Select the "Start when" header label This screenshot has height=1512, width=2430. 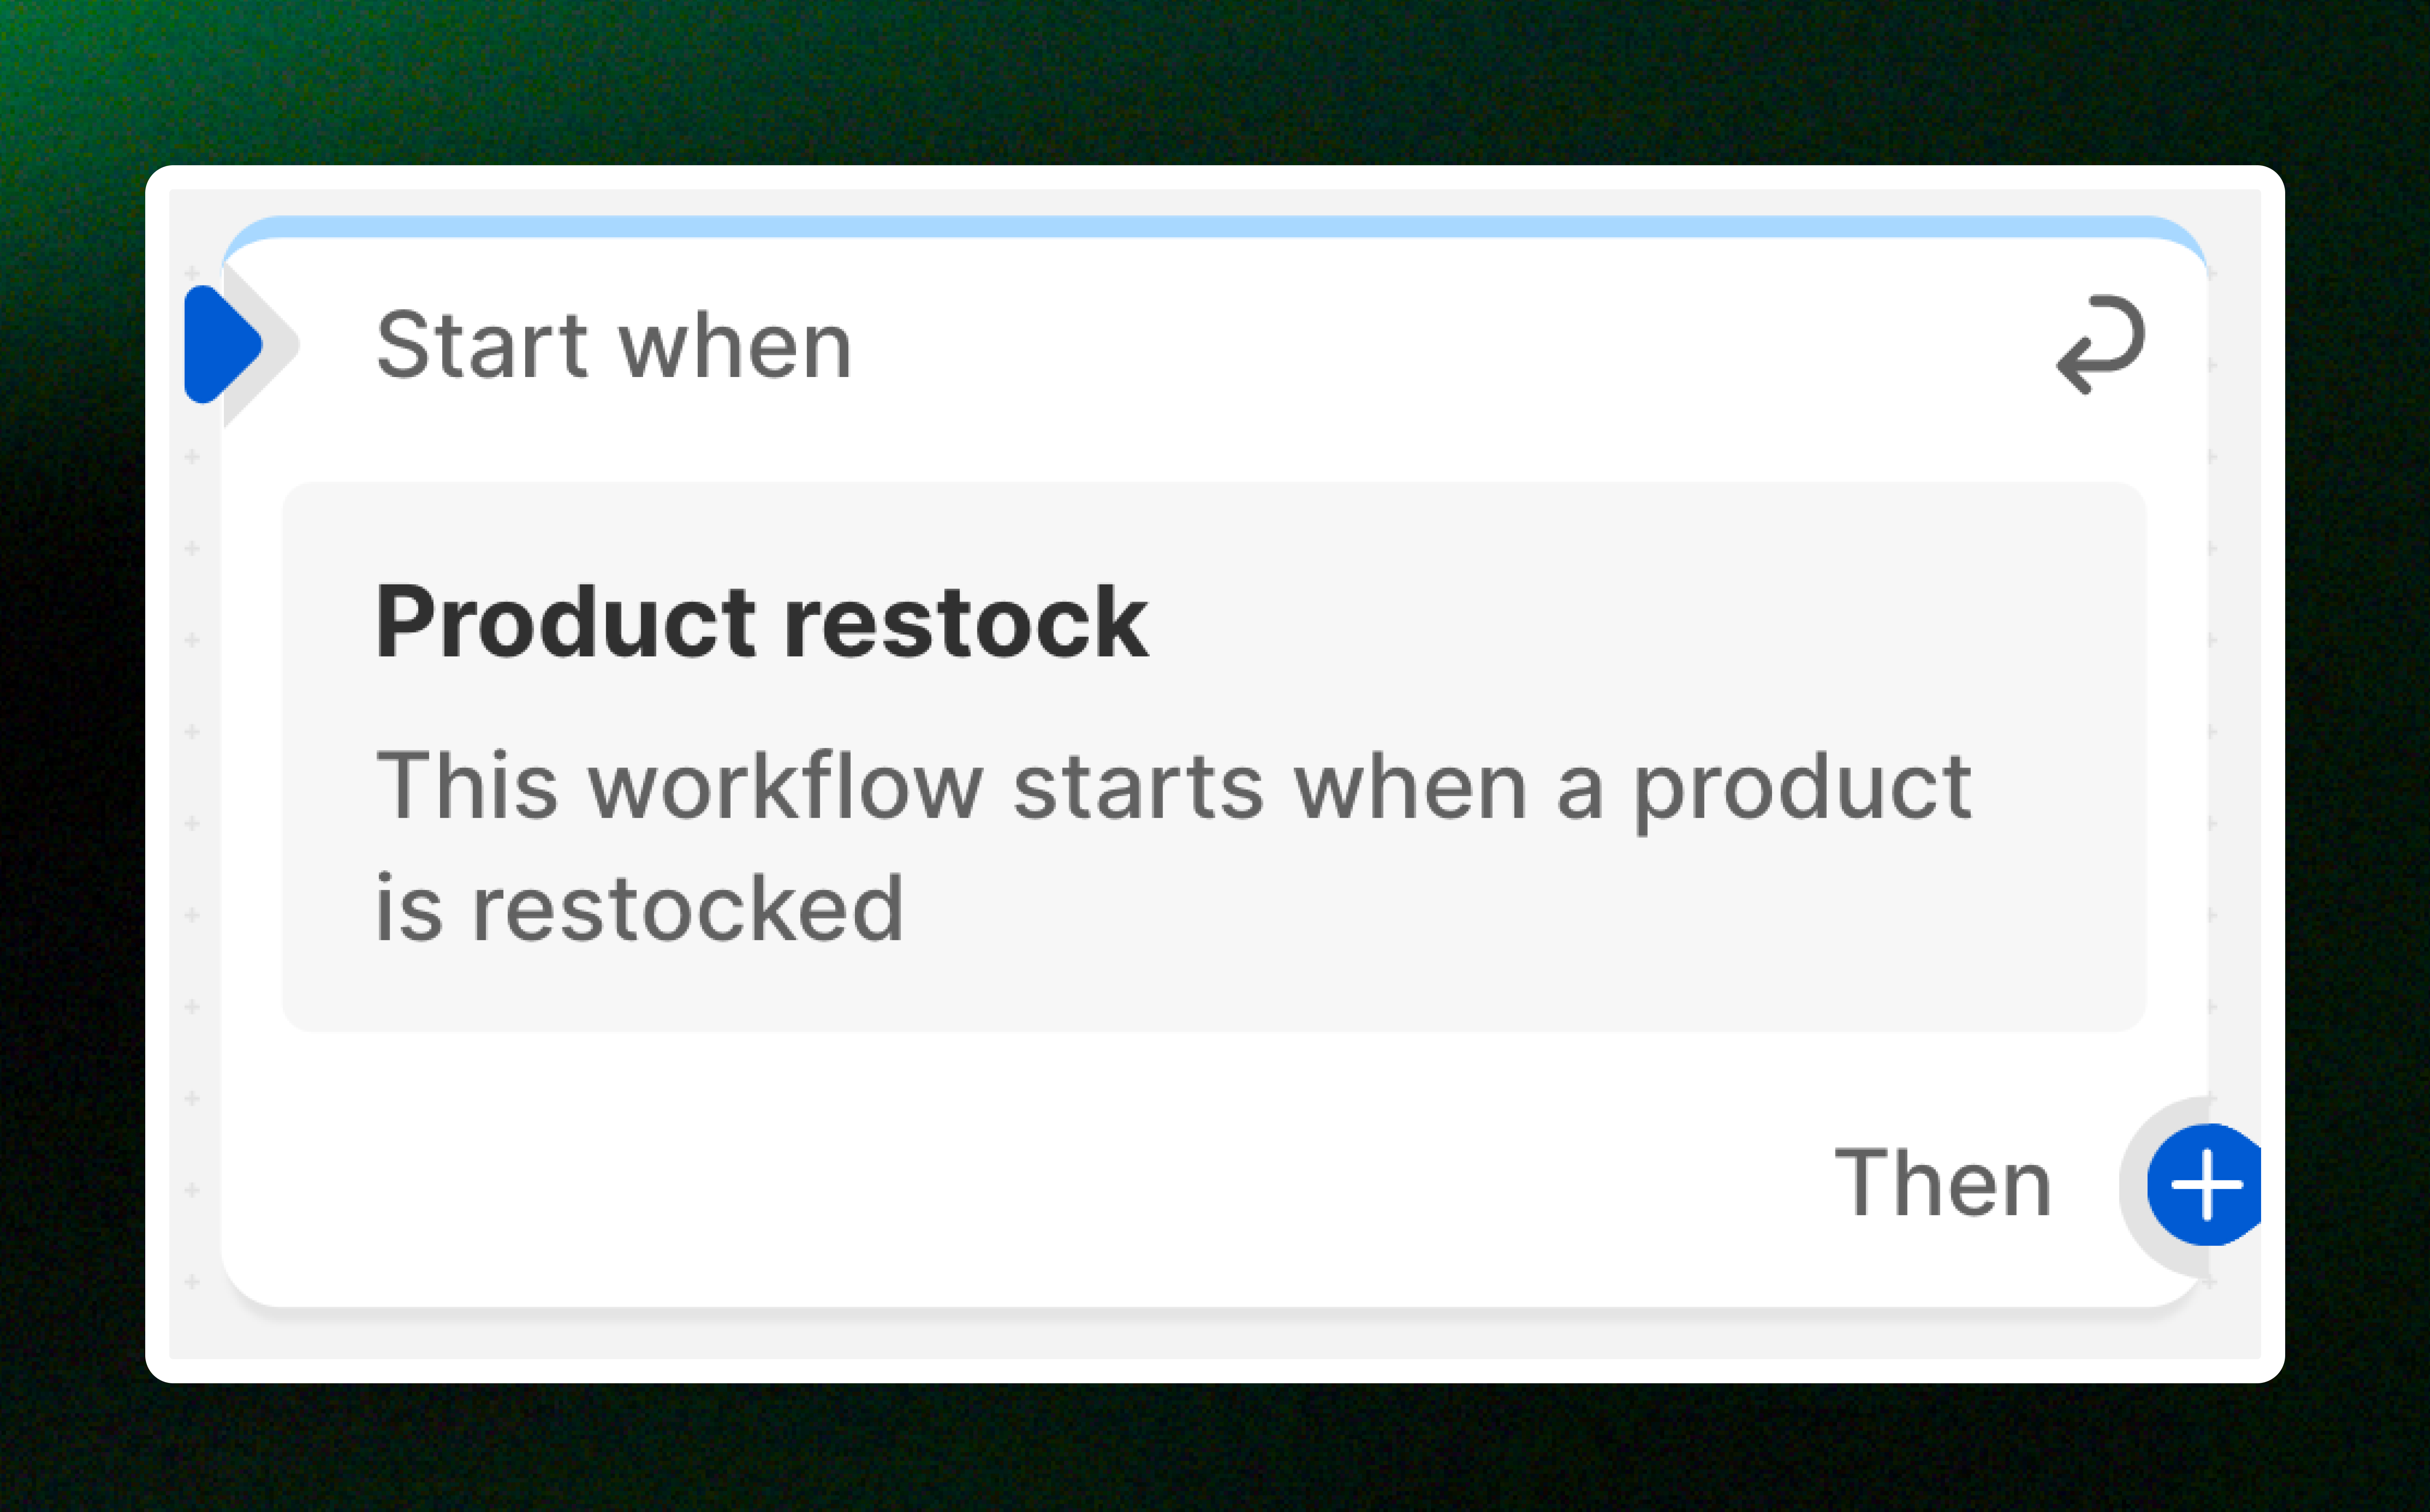(x=613, y=346)
